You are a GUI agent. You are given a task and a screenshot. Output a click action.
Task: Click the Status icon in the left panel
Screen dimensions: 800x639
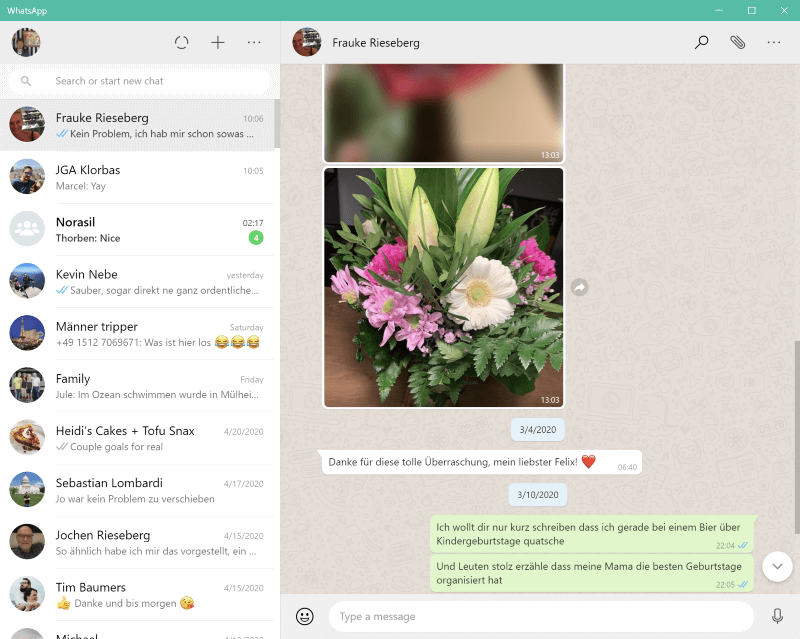pos(181,42)
